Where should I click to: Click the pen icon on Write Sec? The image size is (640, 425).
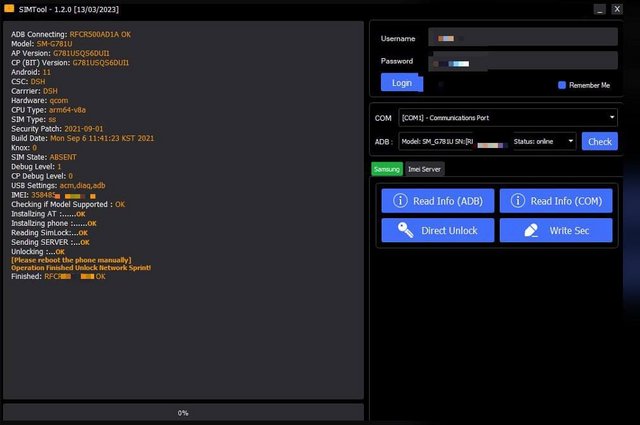click(x=531, y=231)
